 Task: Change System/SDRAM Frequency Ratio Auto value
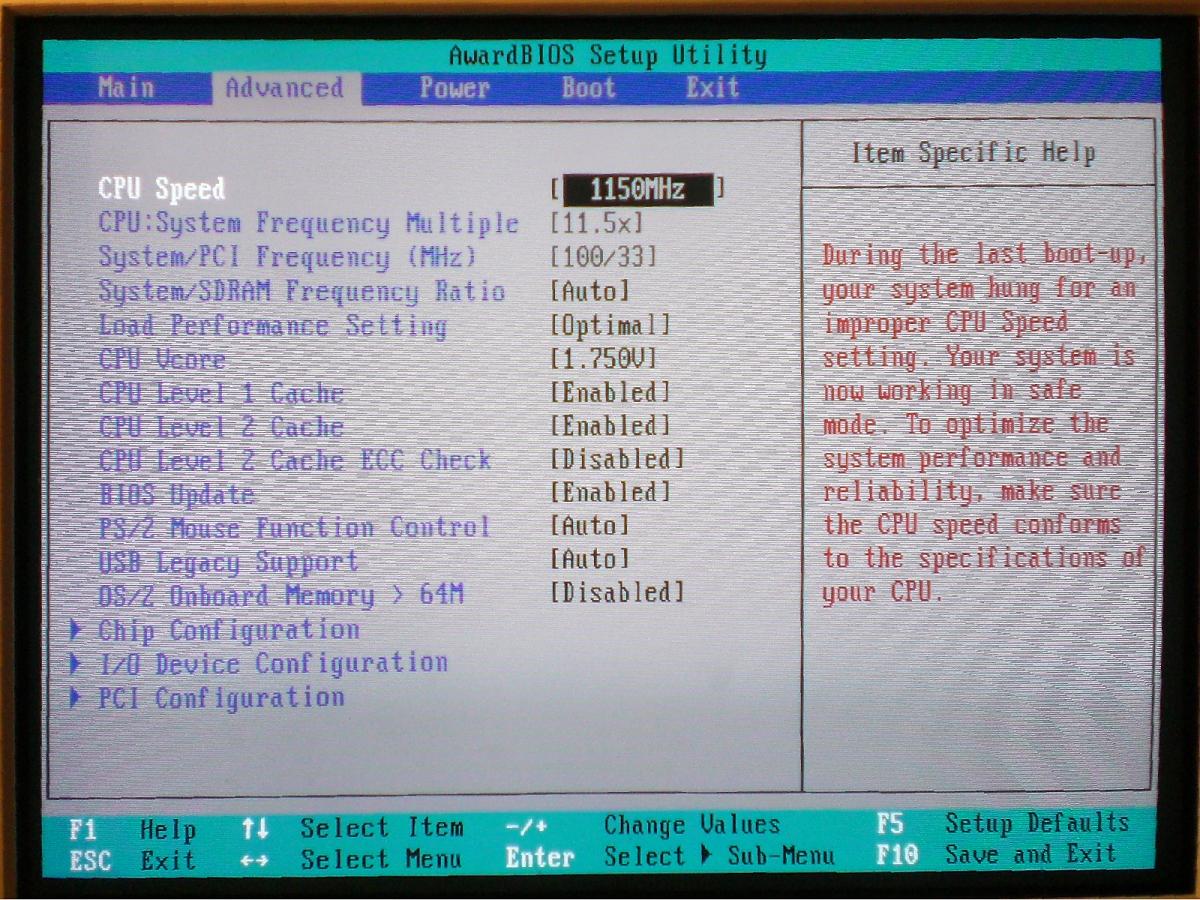click(590, 291)
